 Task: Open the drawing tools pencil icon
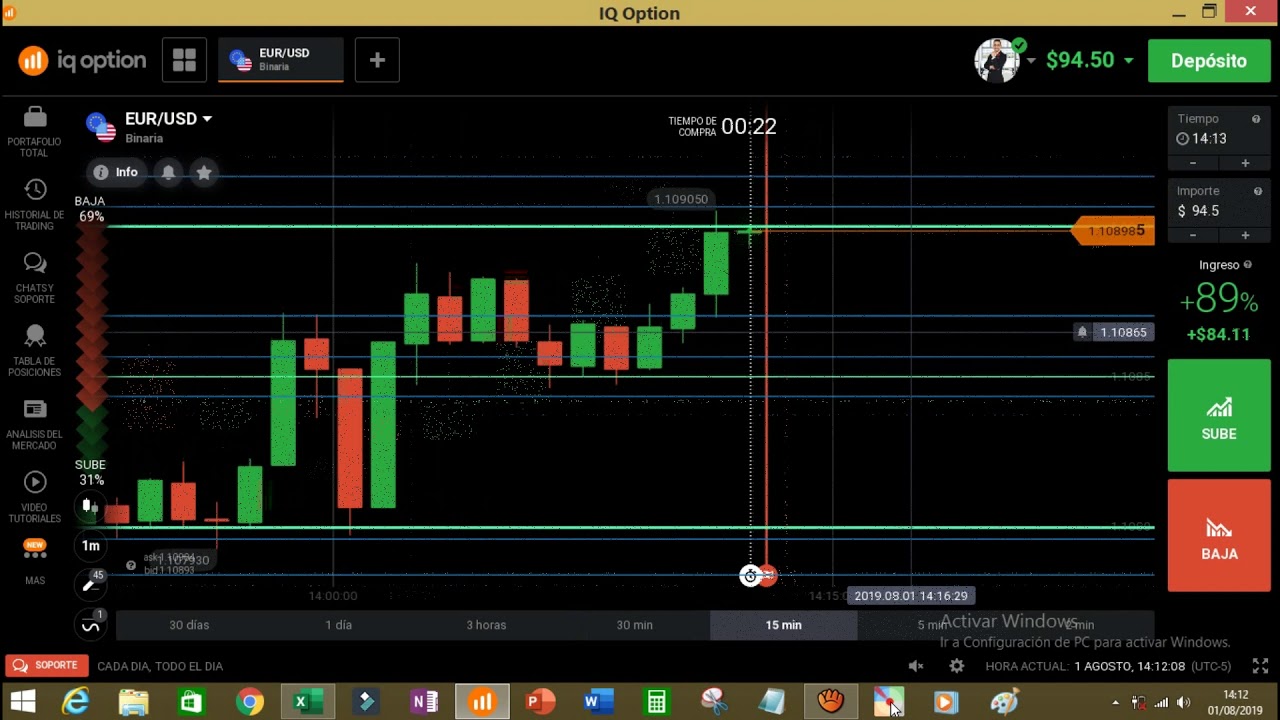(x=90, y=585)
